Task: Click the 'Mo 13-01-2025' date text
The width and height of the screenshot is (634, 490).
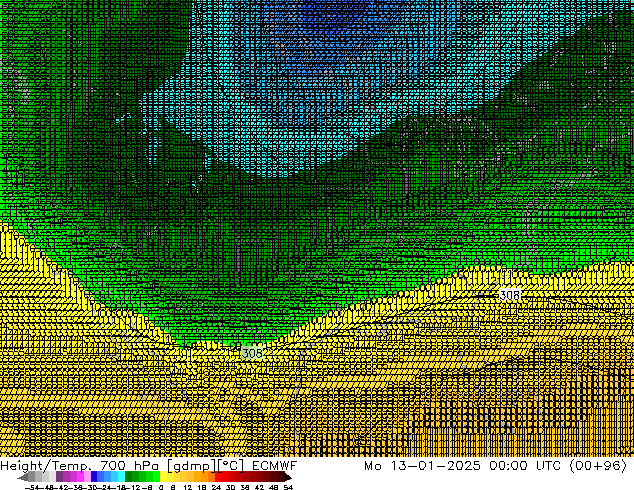Action: [x=422, y=466]
